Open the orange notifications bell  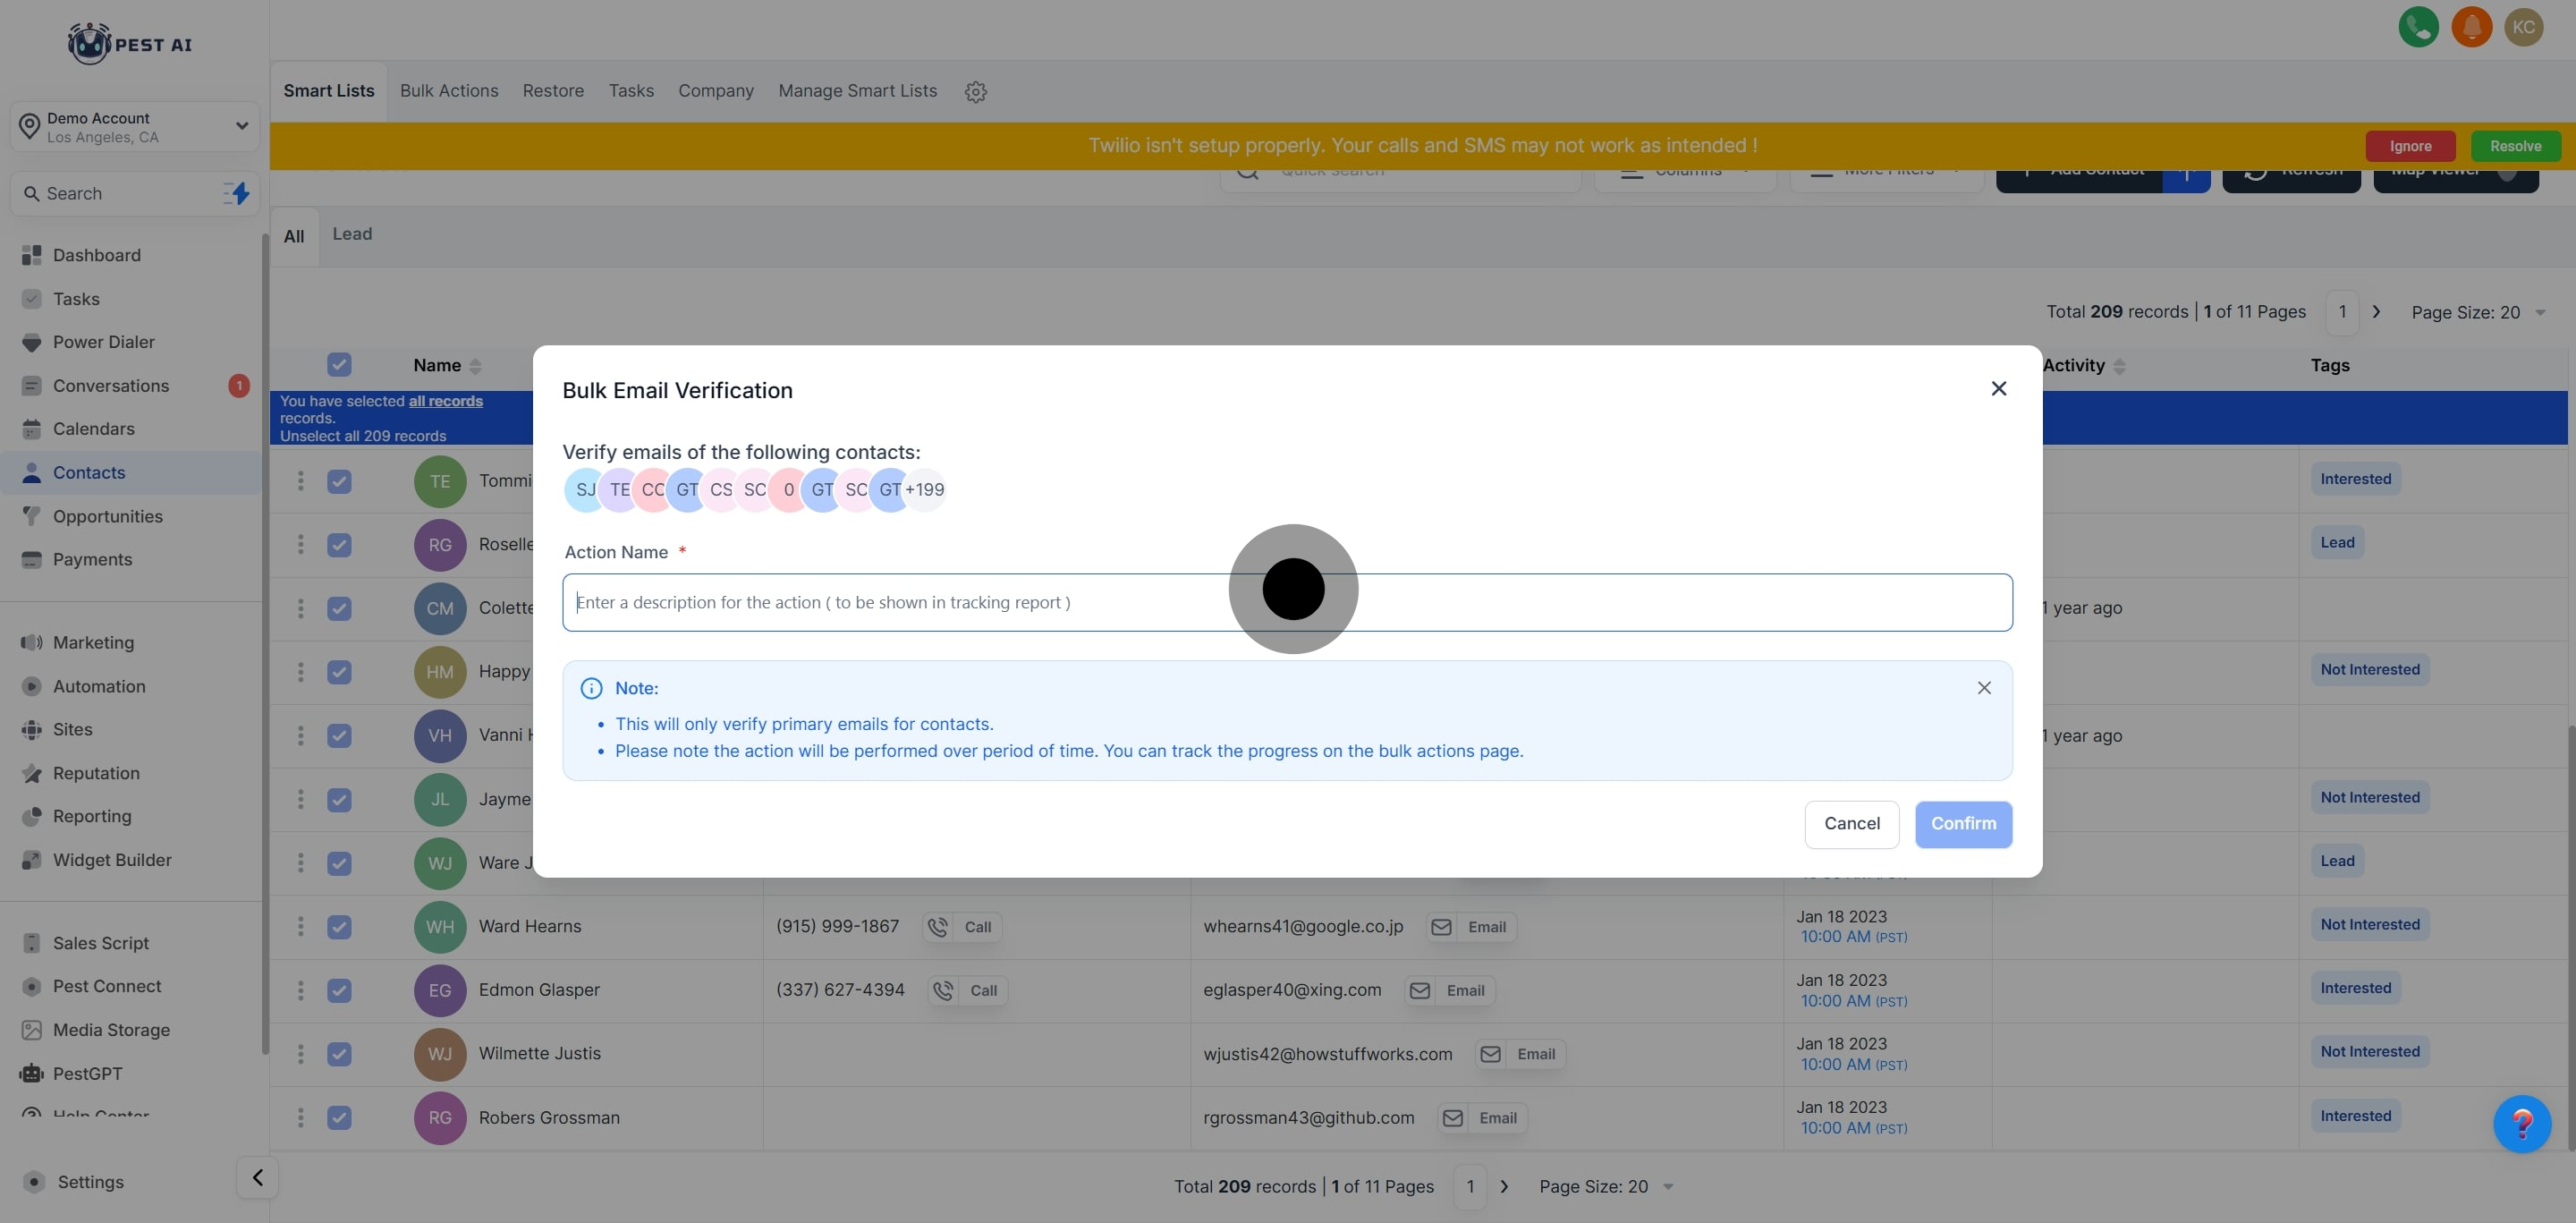[2471, 27]
